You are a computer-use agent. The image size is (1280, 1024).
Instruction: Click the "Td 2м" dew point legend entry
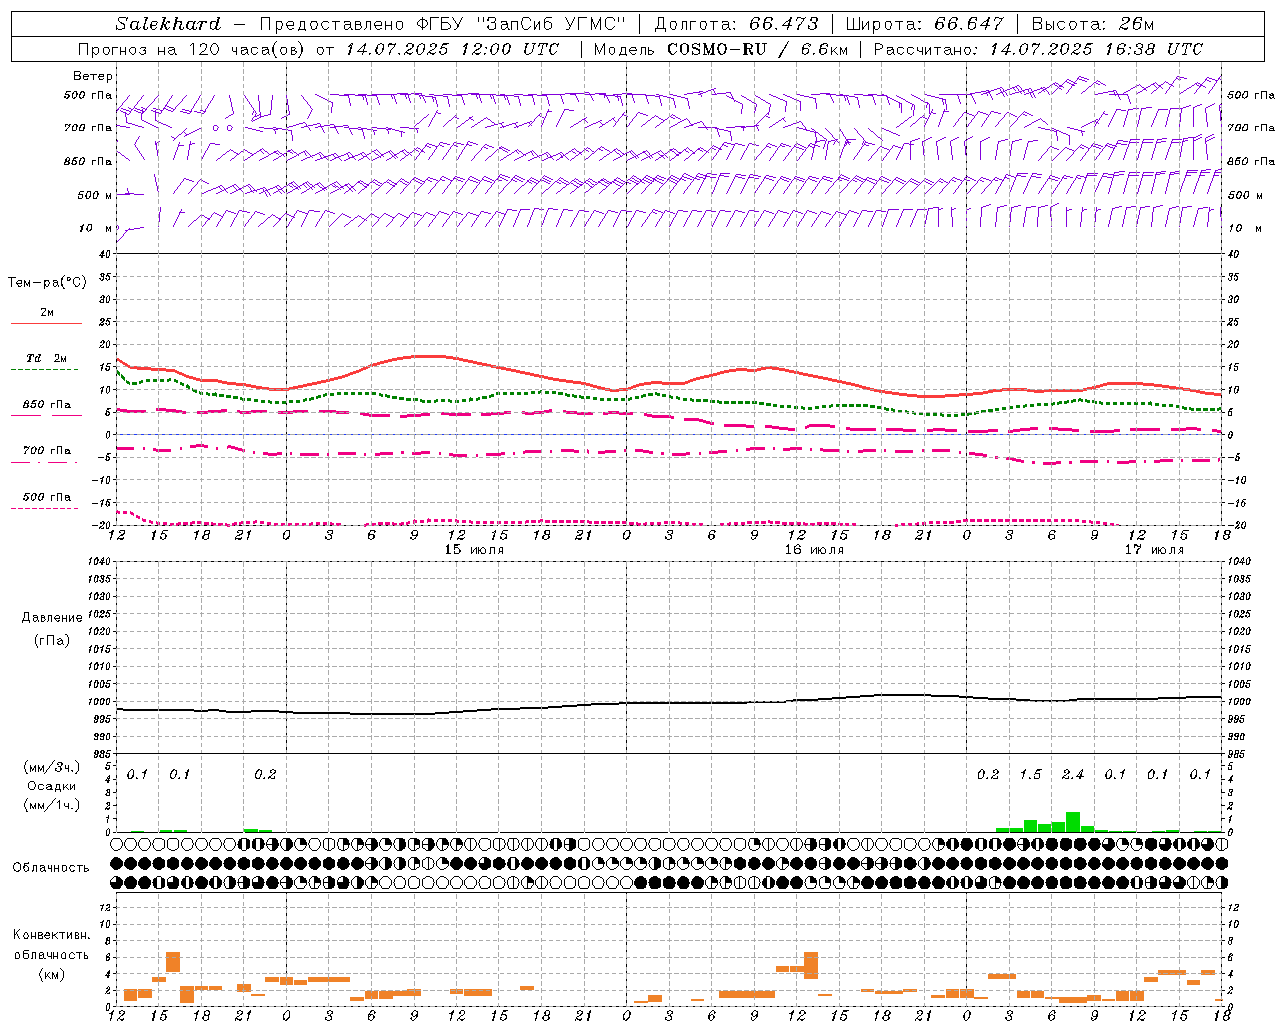pos(46,358)
